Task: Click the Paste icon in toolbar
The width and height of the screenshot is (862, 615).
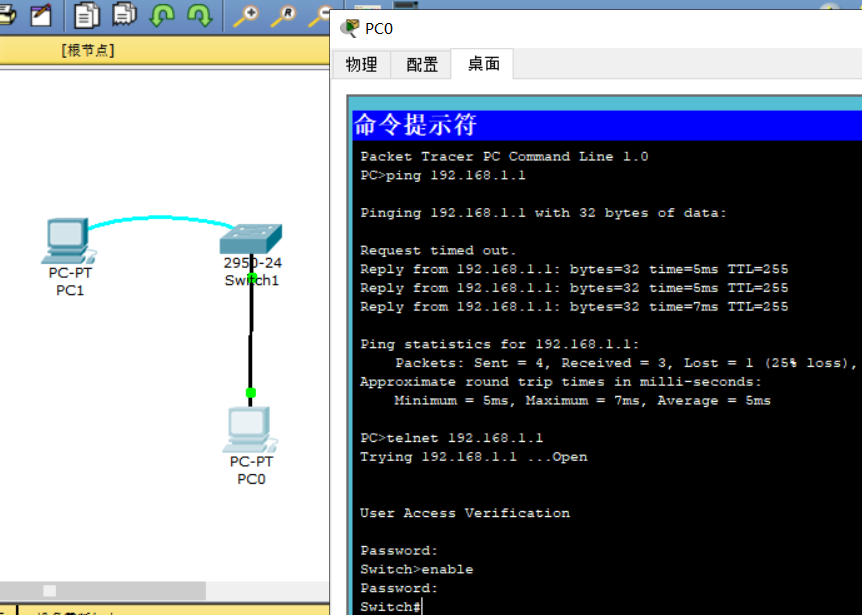Action: (125, 14)
